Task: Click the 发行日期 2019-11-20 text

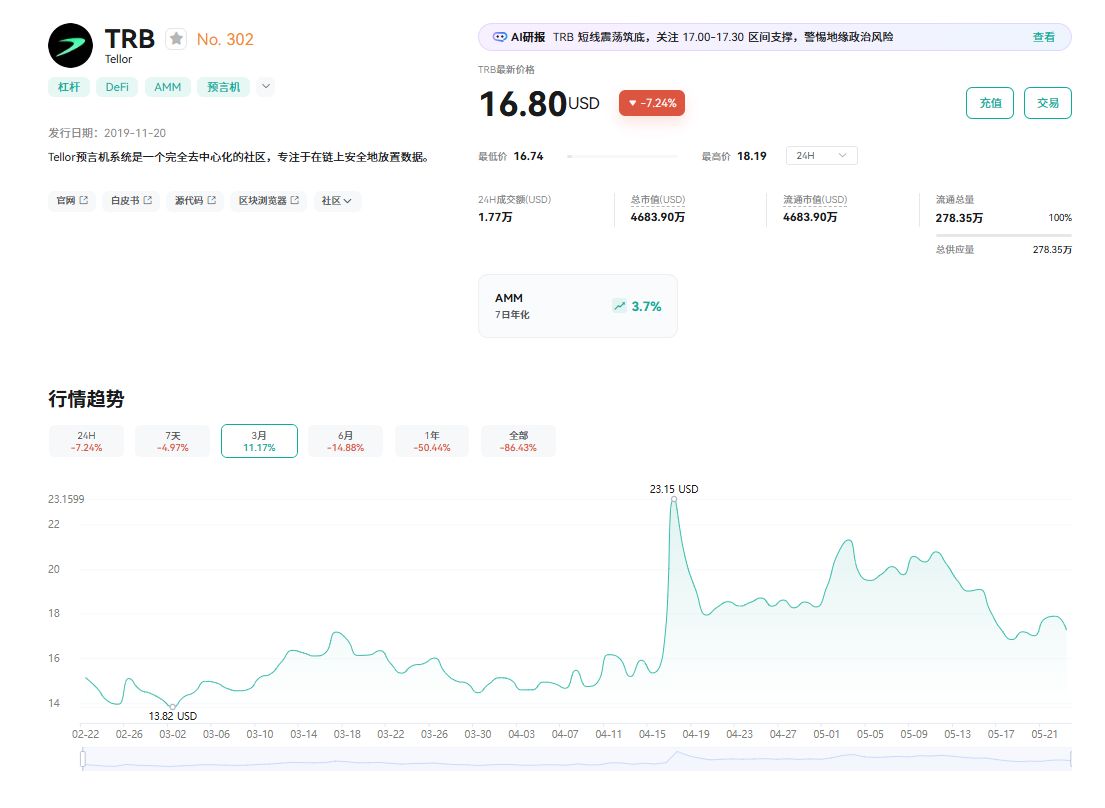Action: coord(107,133)
